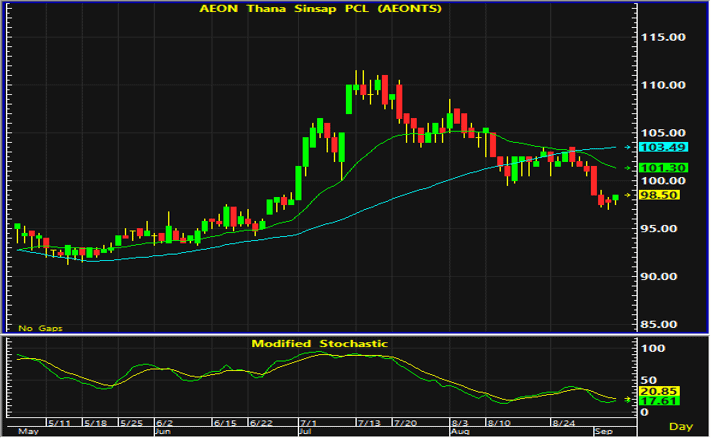Viewport: 711px width, 438px height.
Task: Select the 6/15 date marker
Action: [x=225, y=423]
